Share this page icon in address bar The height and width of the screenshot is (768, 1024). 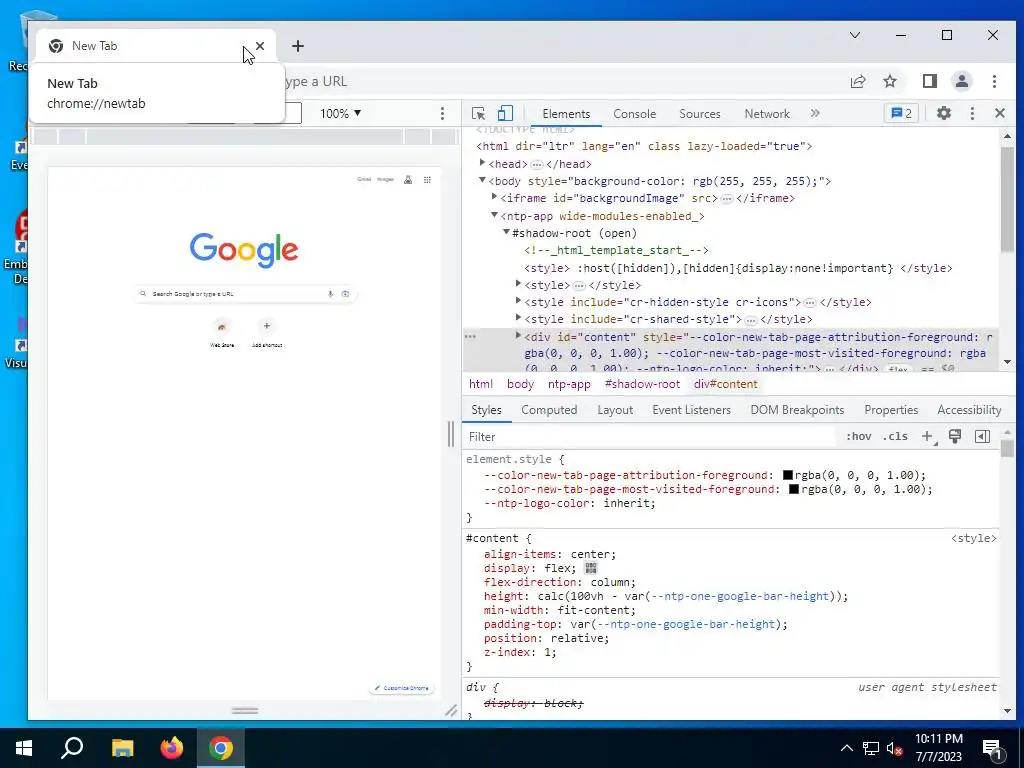click(x=858, y=81)
